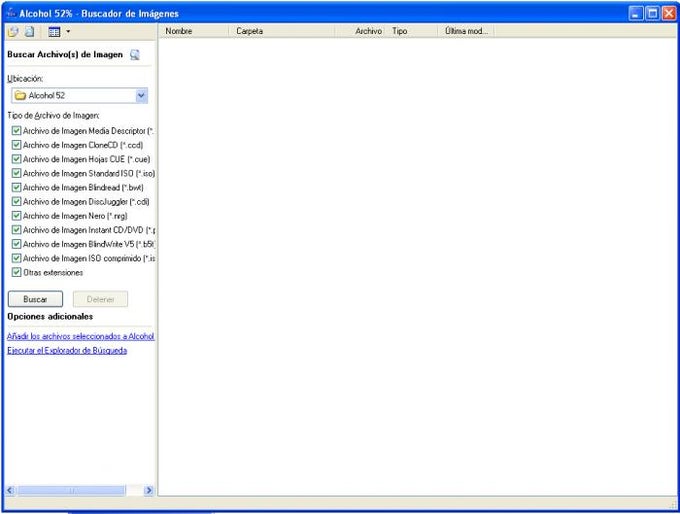Click the horizontal scrollbar thumb in left panel
The width and height of the screenshot is (680, 514).
pos(71,491)
